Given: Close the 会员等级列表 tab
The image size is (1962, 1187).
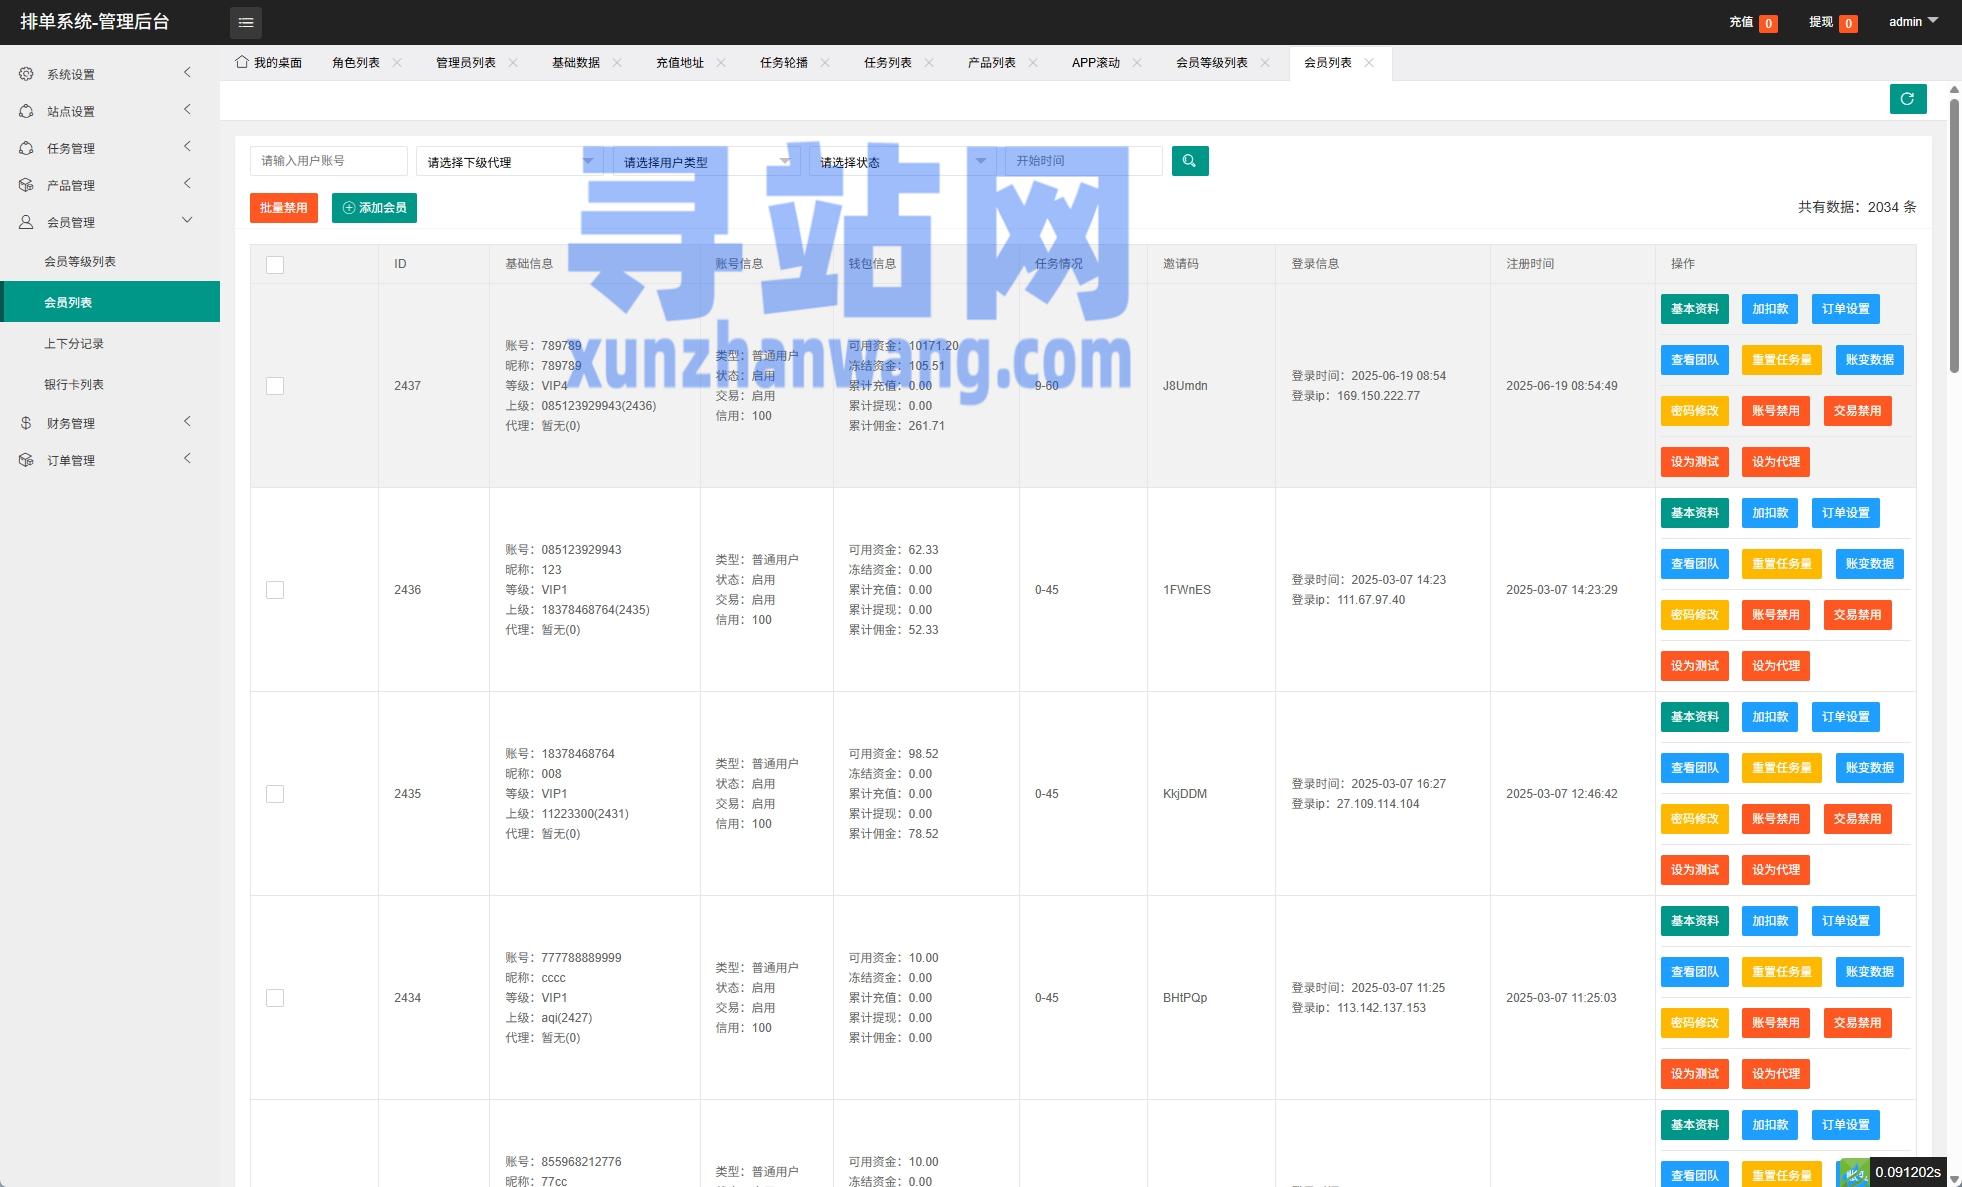Looking at the screenshot, I should click(1265, 62).
